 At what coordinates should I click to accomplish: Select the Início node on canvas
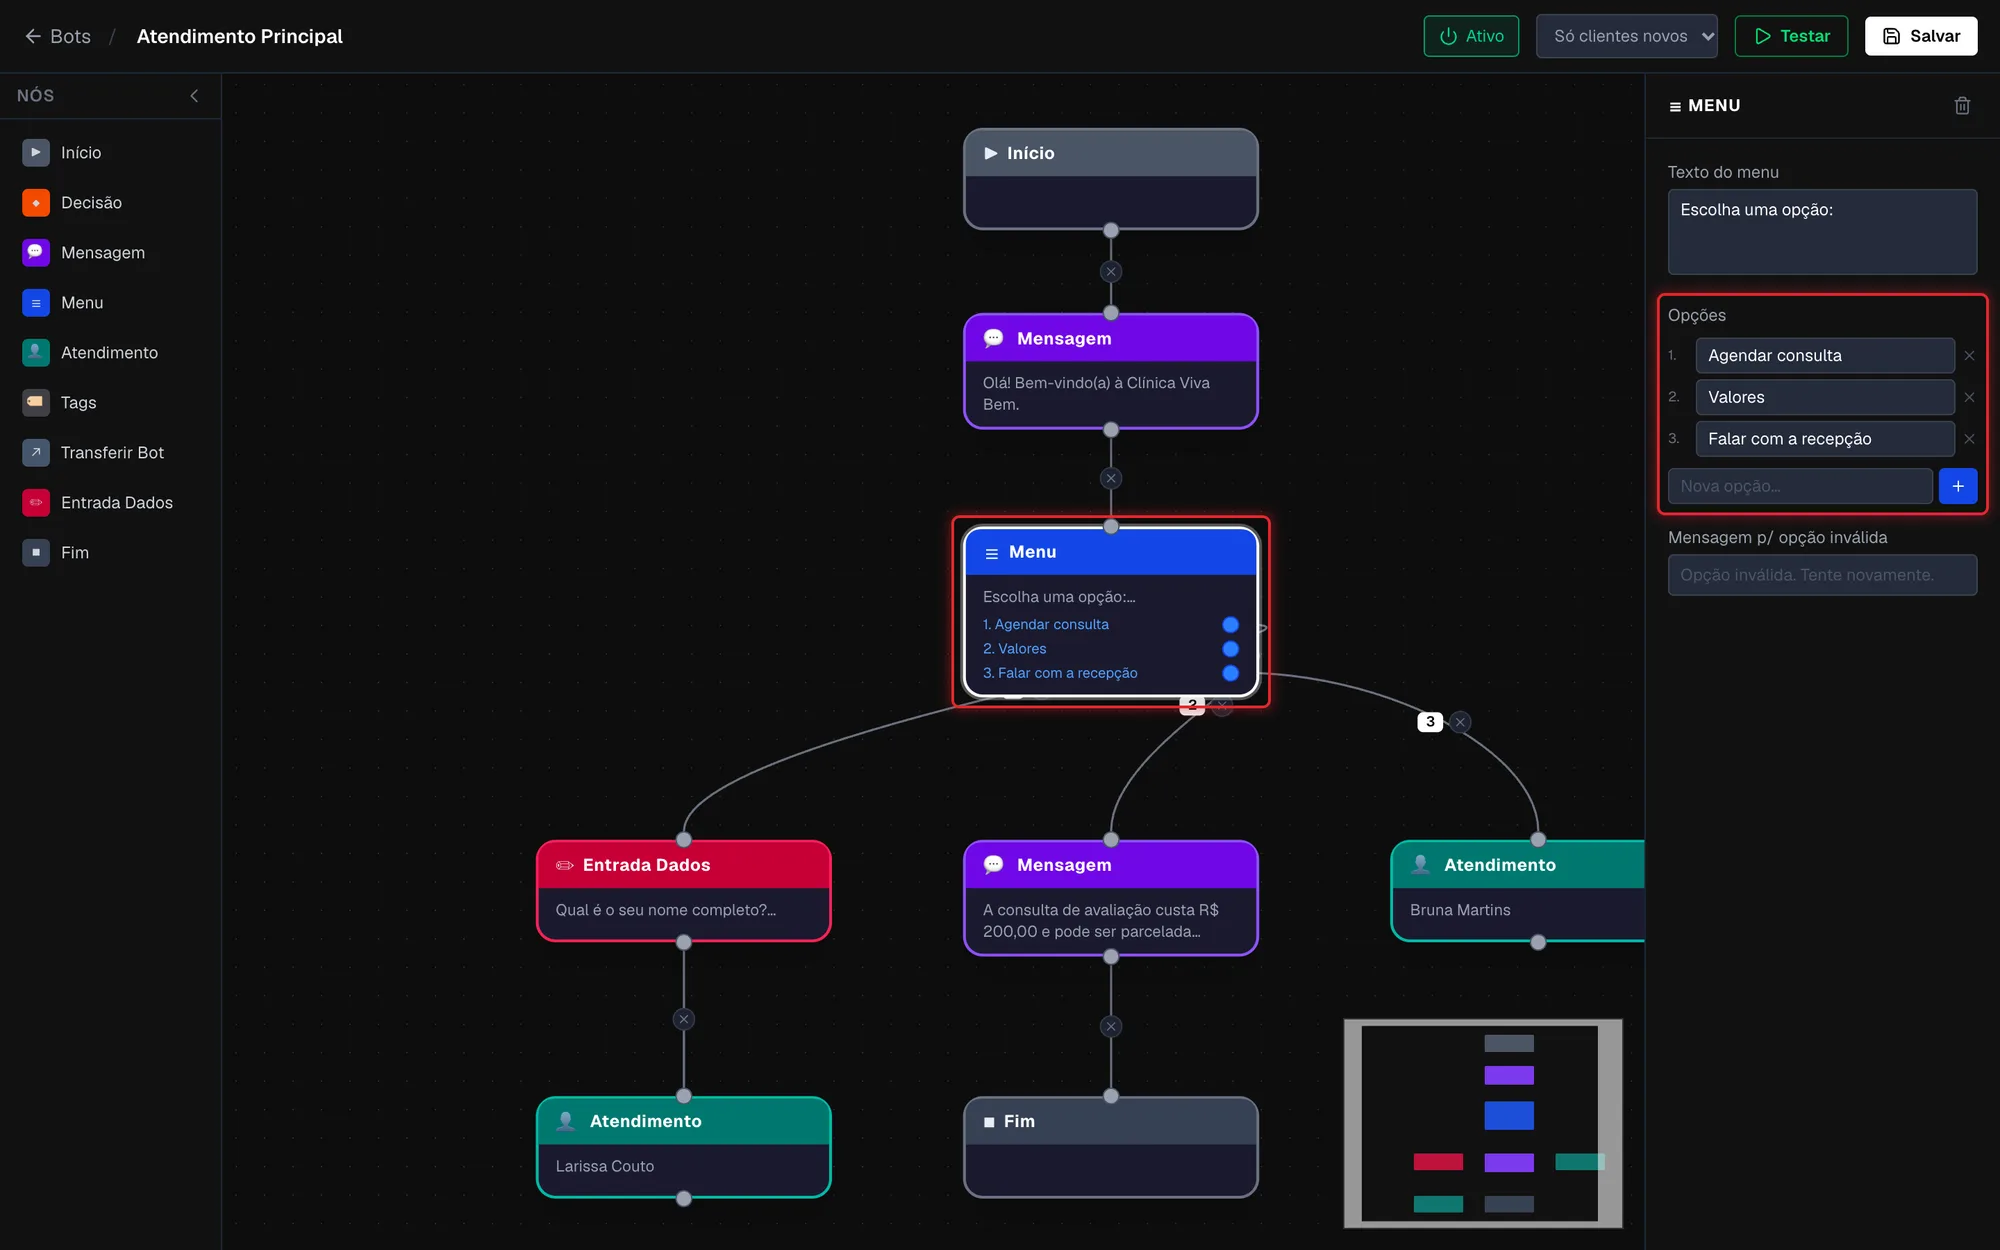(1111, 179)
